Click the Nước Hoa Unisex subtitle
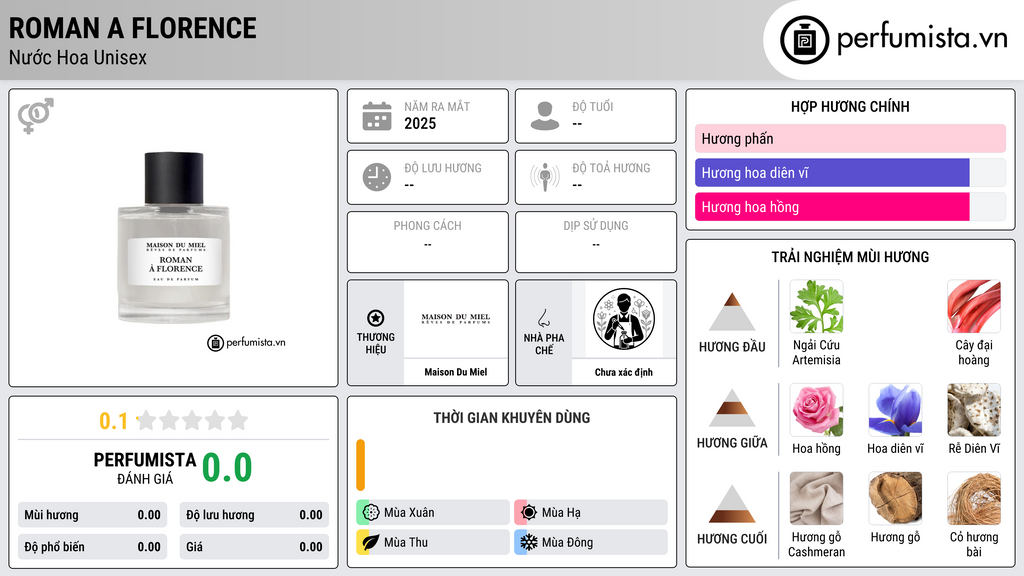Screen dimensions: 1024x576 pos(78,57)
